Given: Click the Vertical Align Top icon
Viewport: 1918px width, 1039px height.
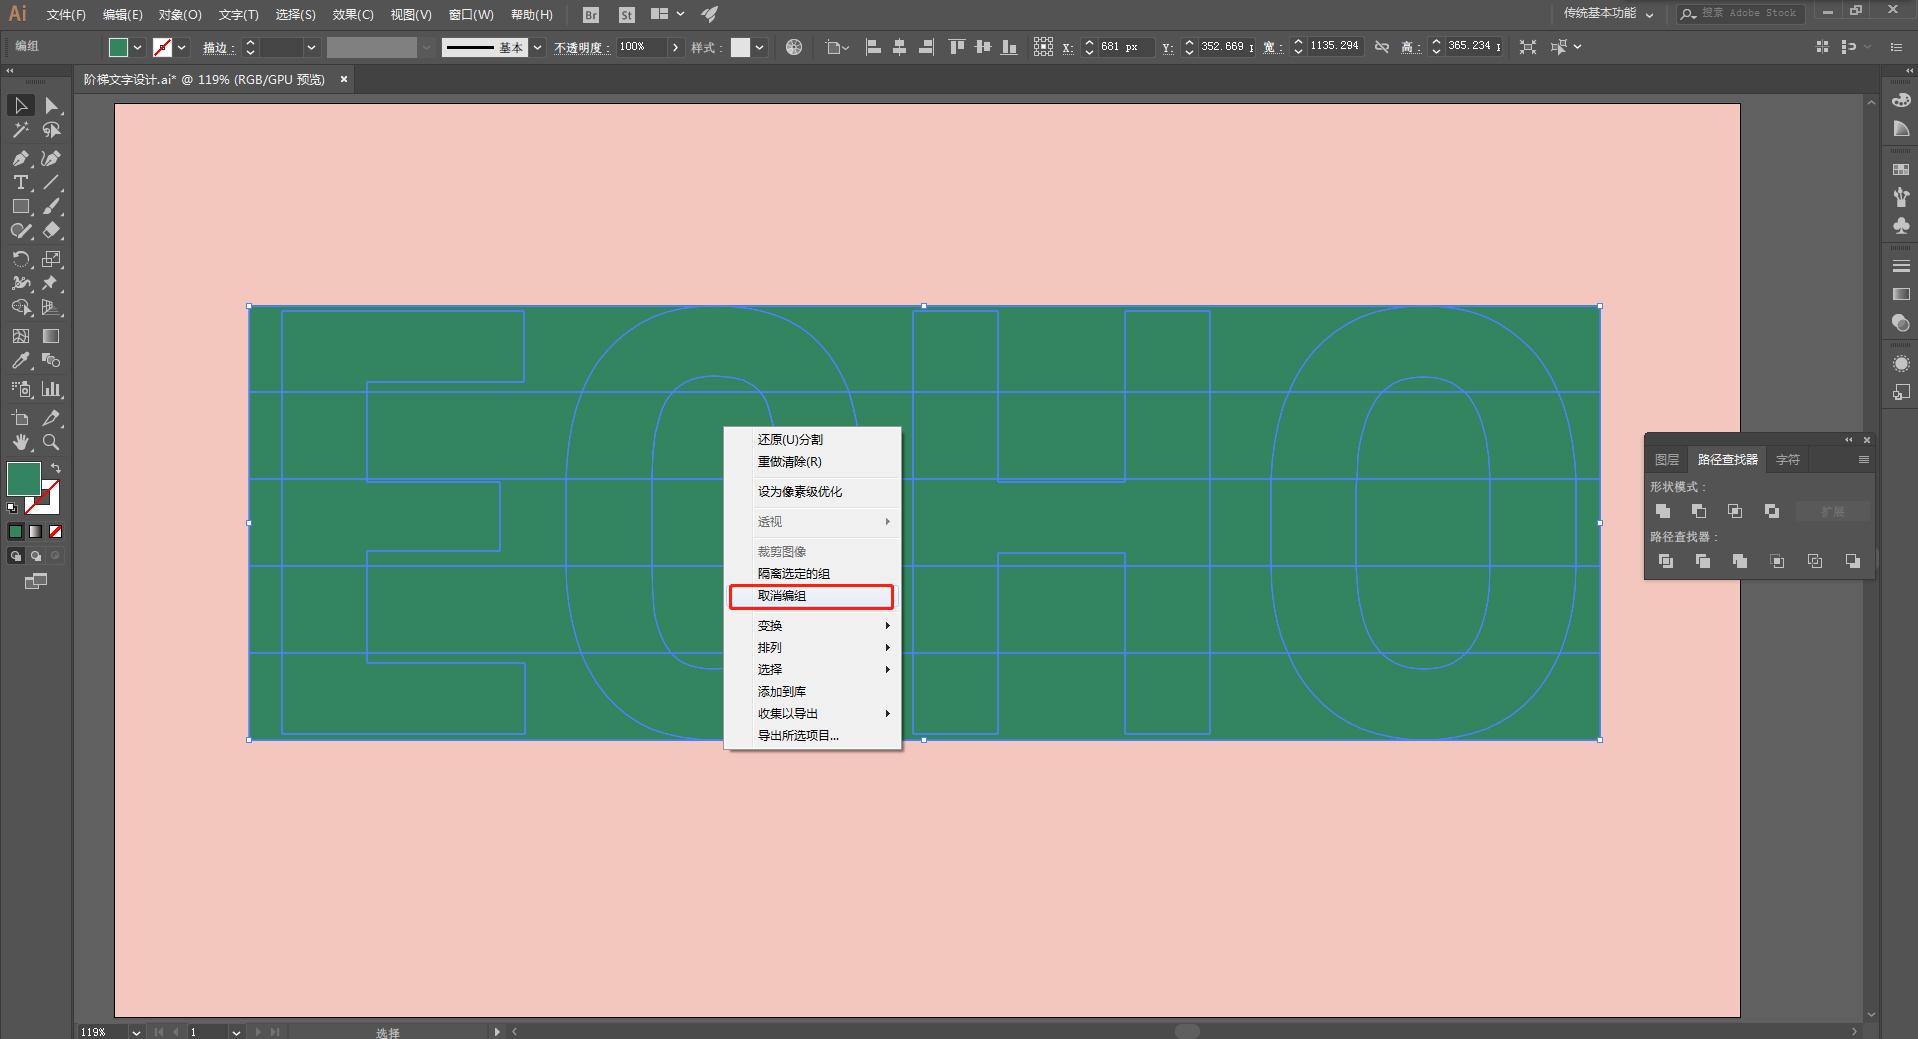Looking at the screenshot, I should pyautogui.click(x=957, y=47).
